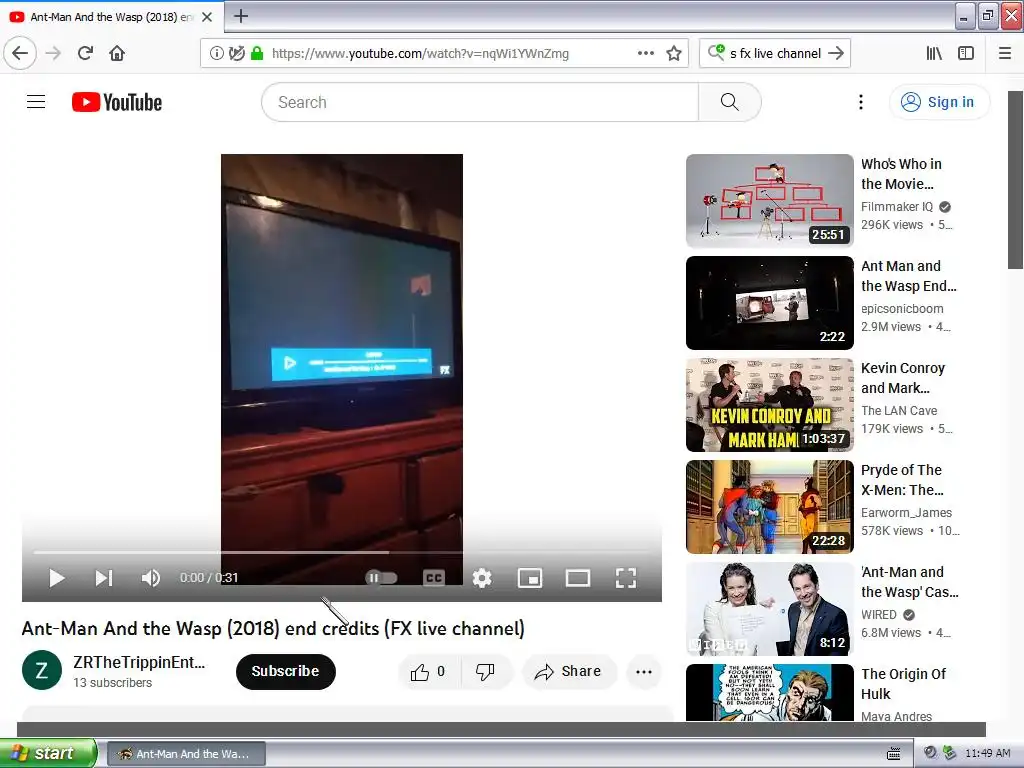Open Ant Man and the Wasp End video title
The height and width of the screenshot is (768, 1024).
point(908,276)
